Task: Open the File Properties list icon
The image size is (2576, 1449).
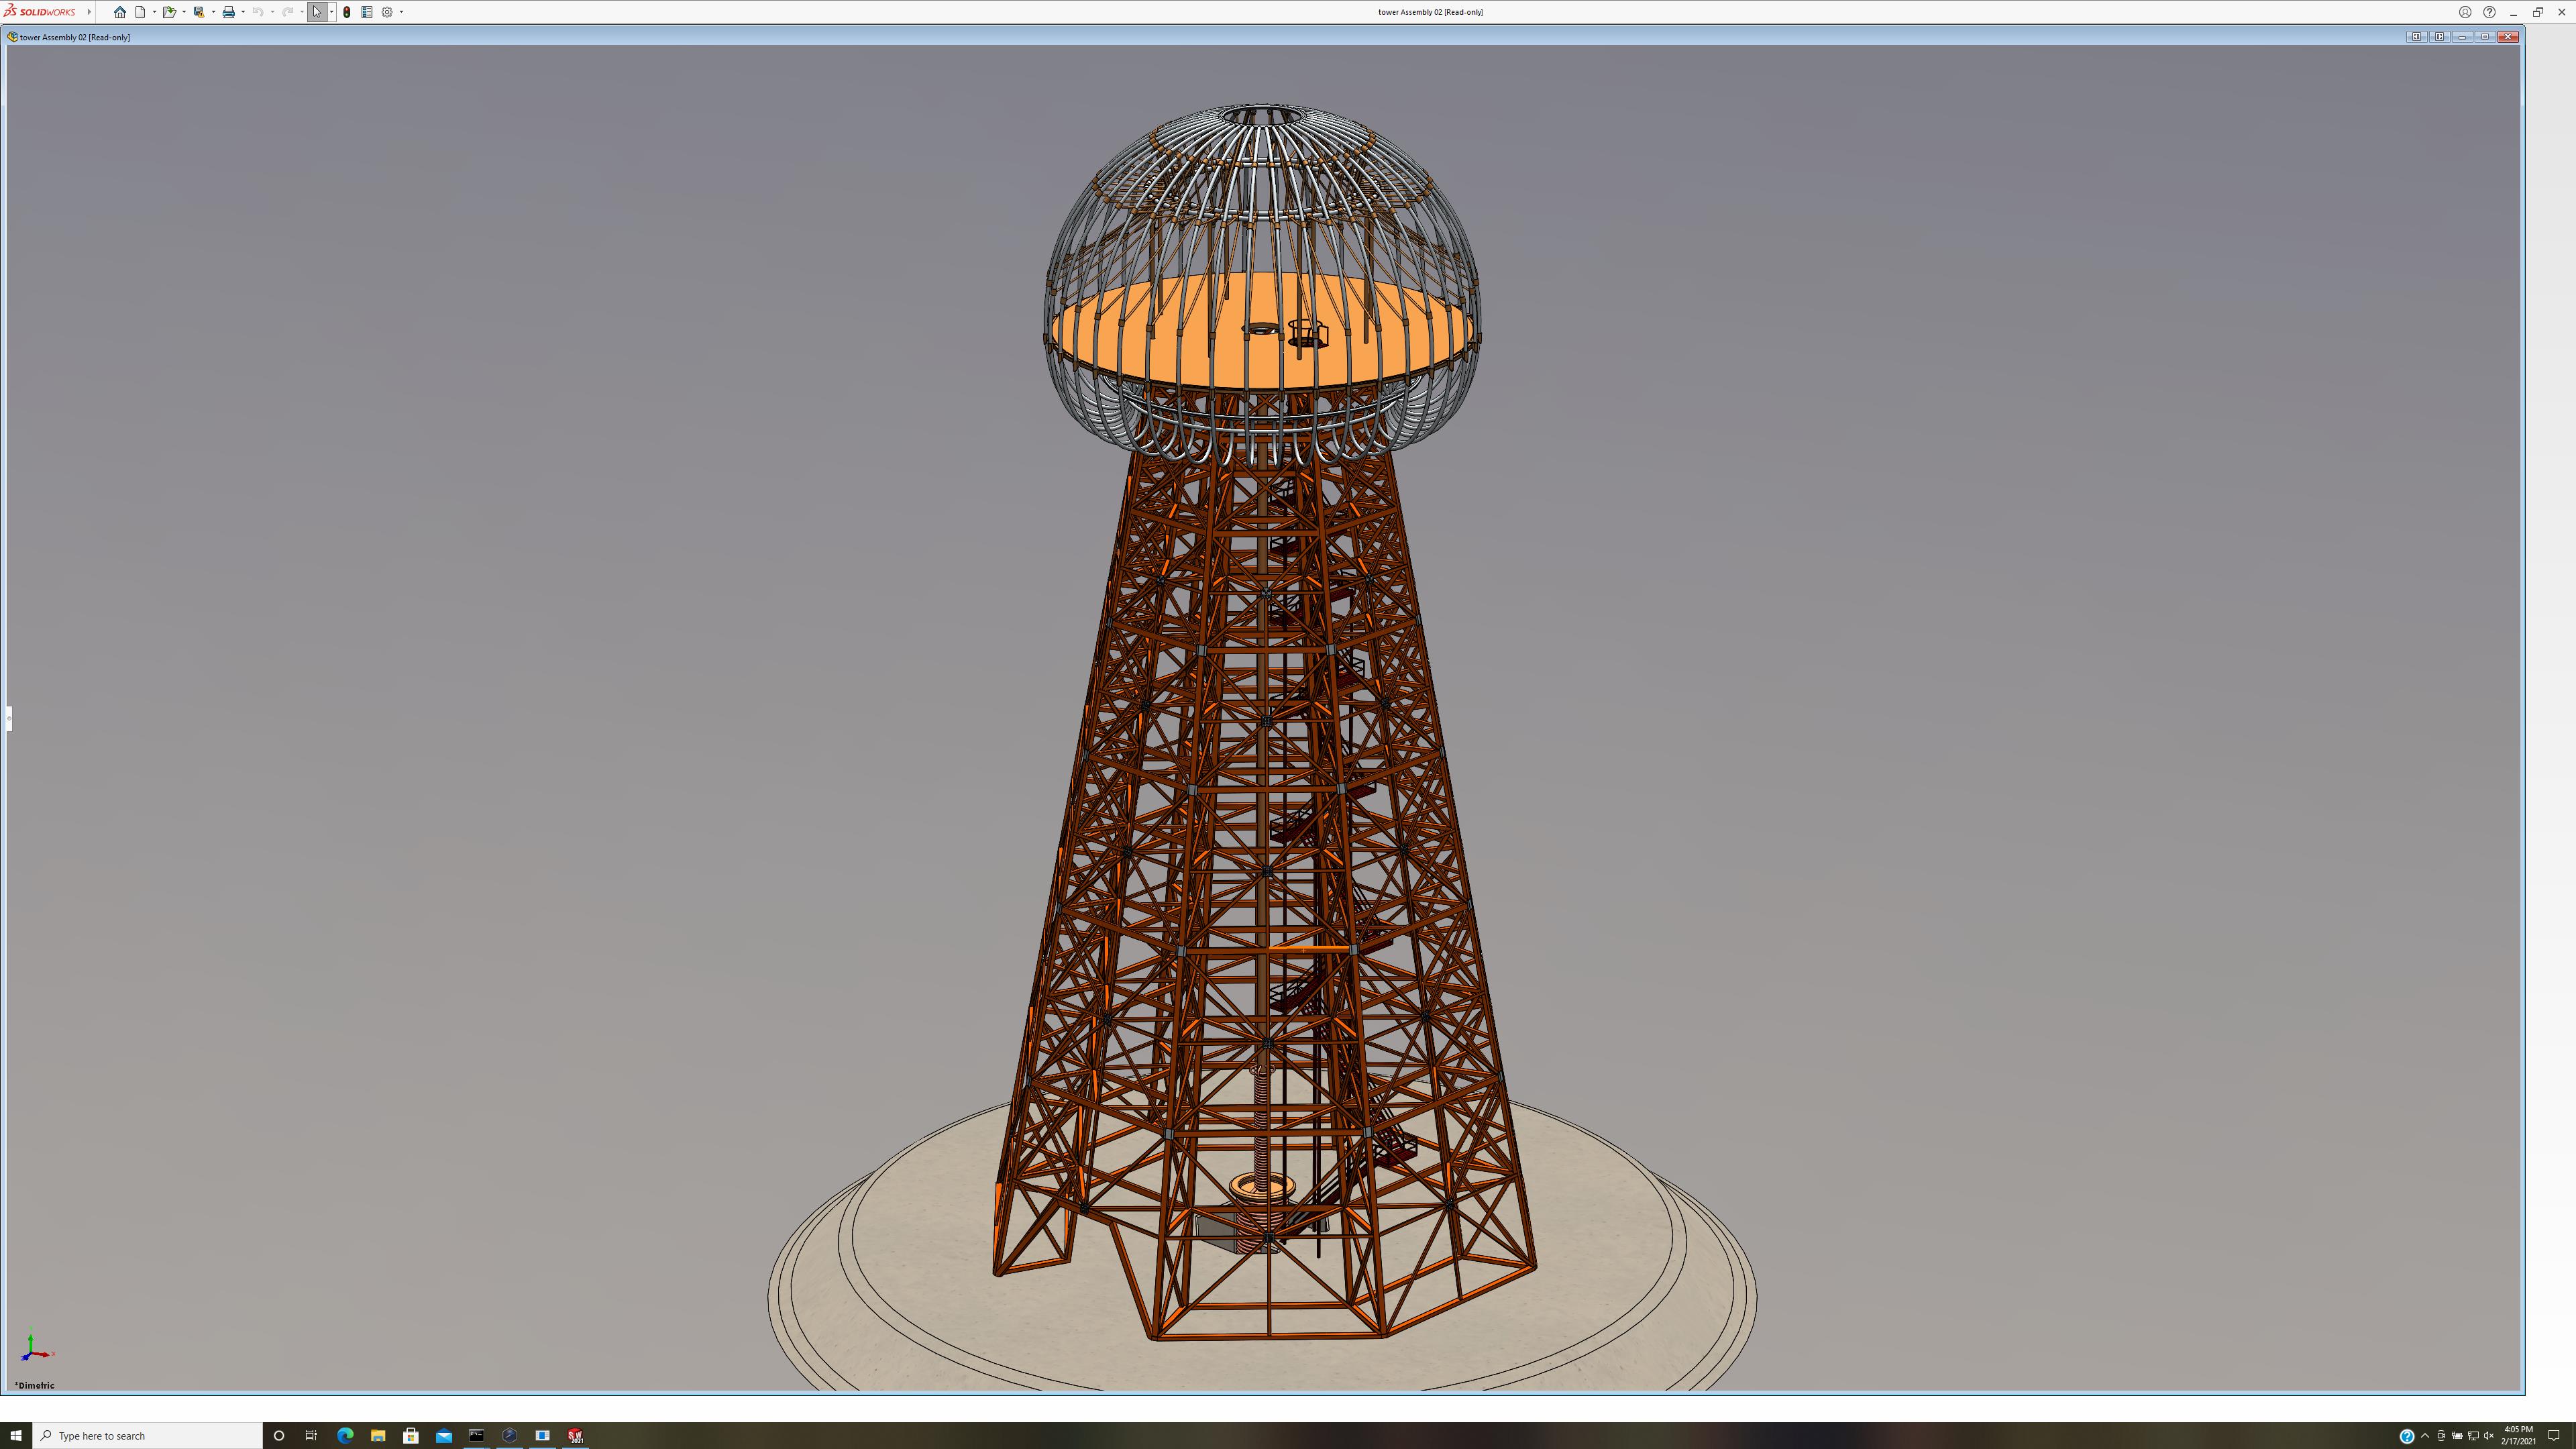Action: click(x=367, y=12)
